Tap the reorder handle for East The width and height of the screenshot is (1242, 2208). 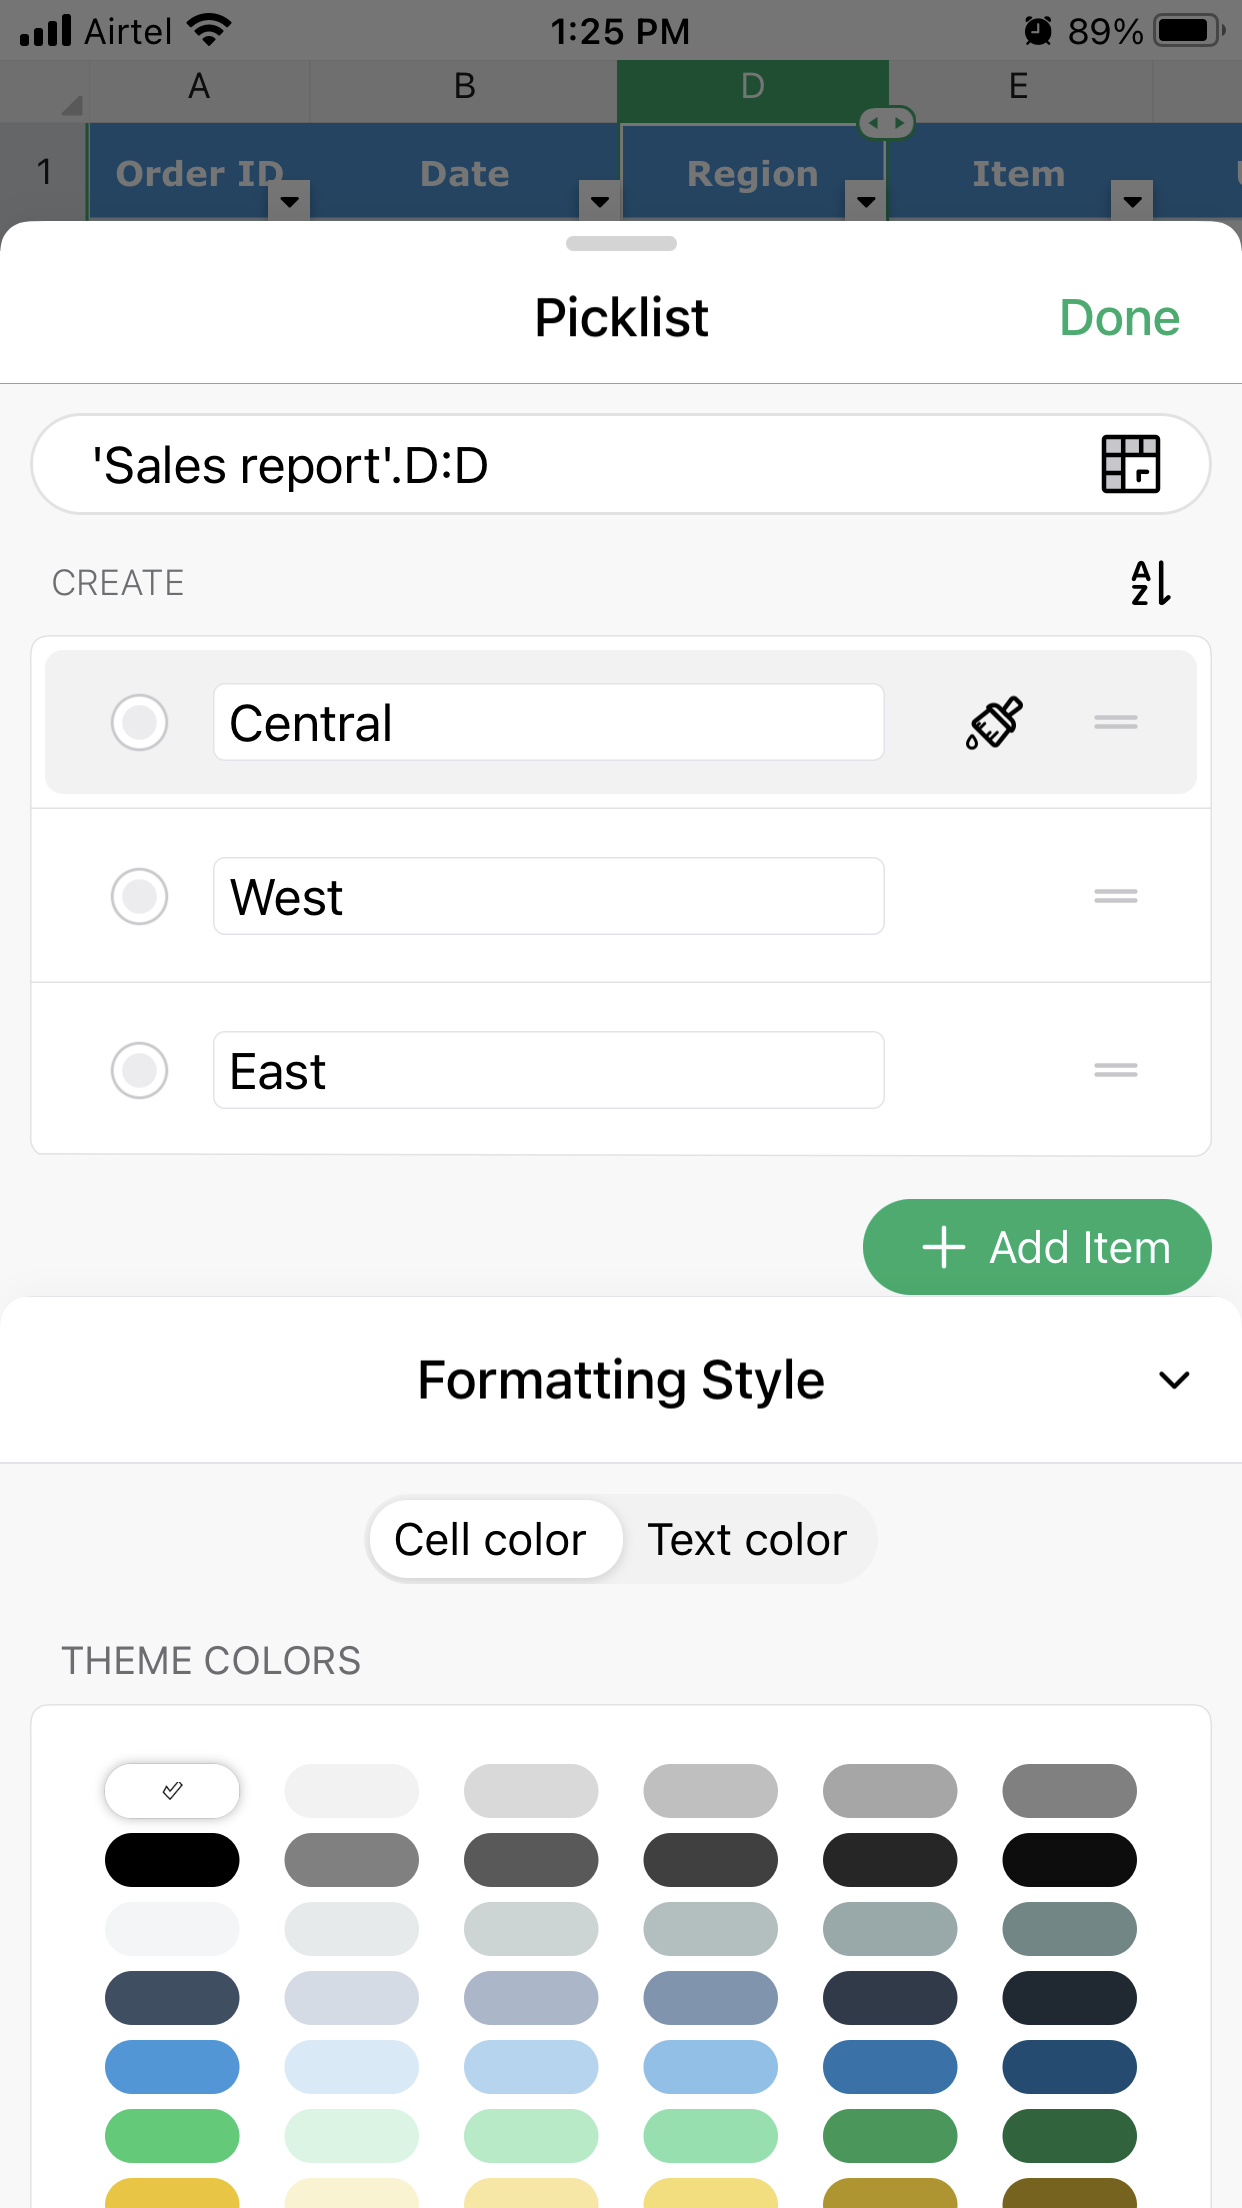[1115, 1070]
